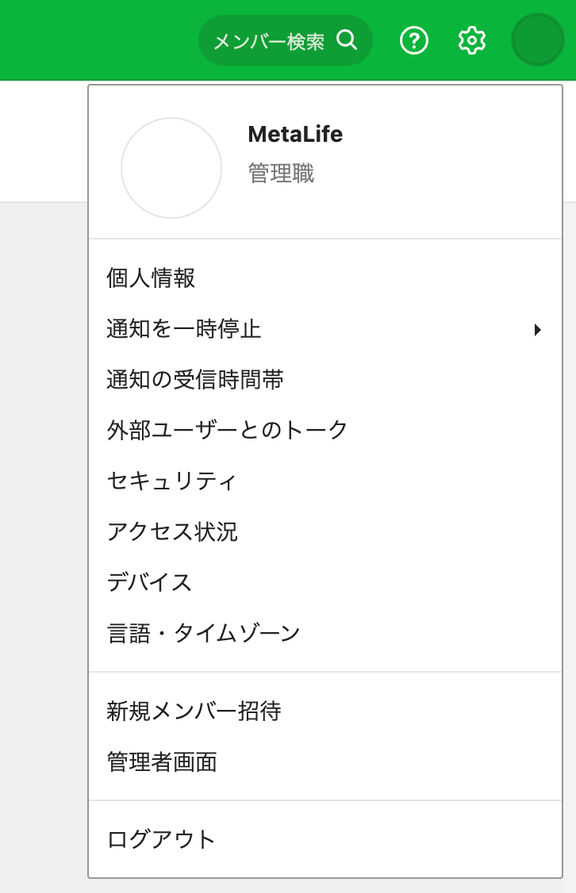Open the settings gear icon

472,40
